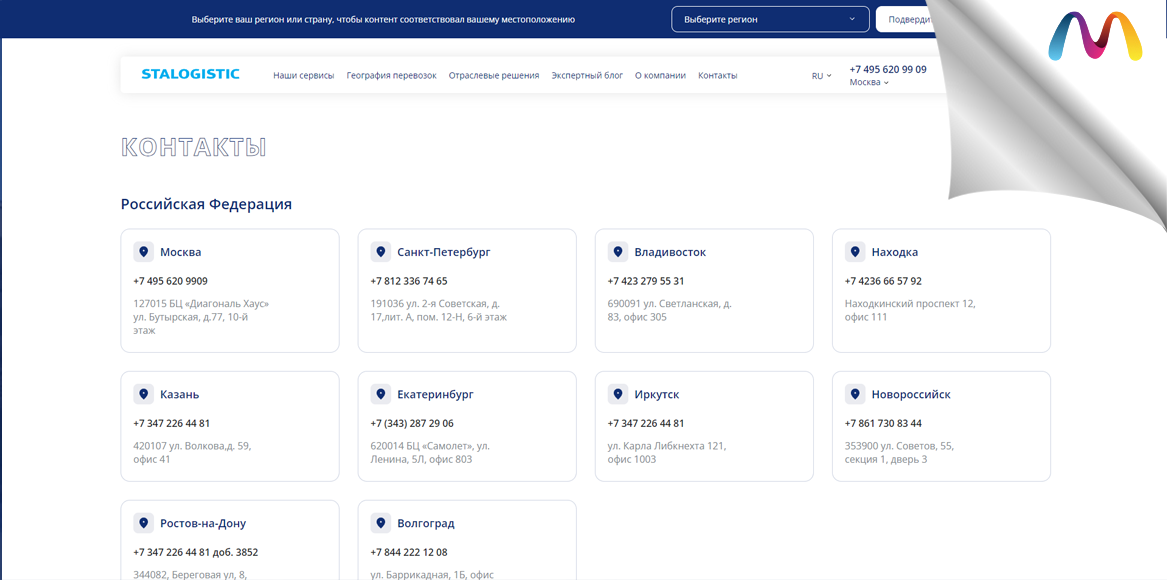This screenshot has width=1167, height=580.
Task: Open the 'Выберите регион' dropdown
Action: click(x=770, y=19)
